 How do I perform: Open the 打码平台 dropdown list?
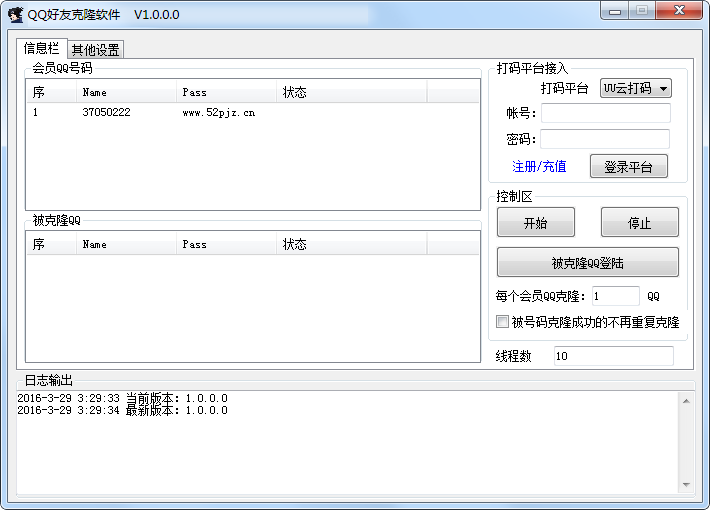(x=635, y=88)
